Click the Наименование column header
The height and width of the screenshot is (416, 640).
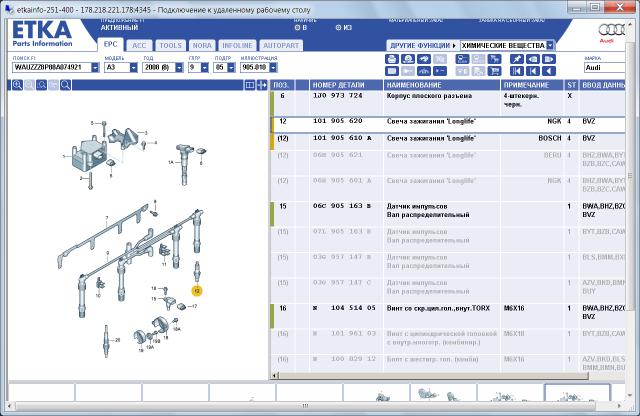pos(442,85)
